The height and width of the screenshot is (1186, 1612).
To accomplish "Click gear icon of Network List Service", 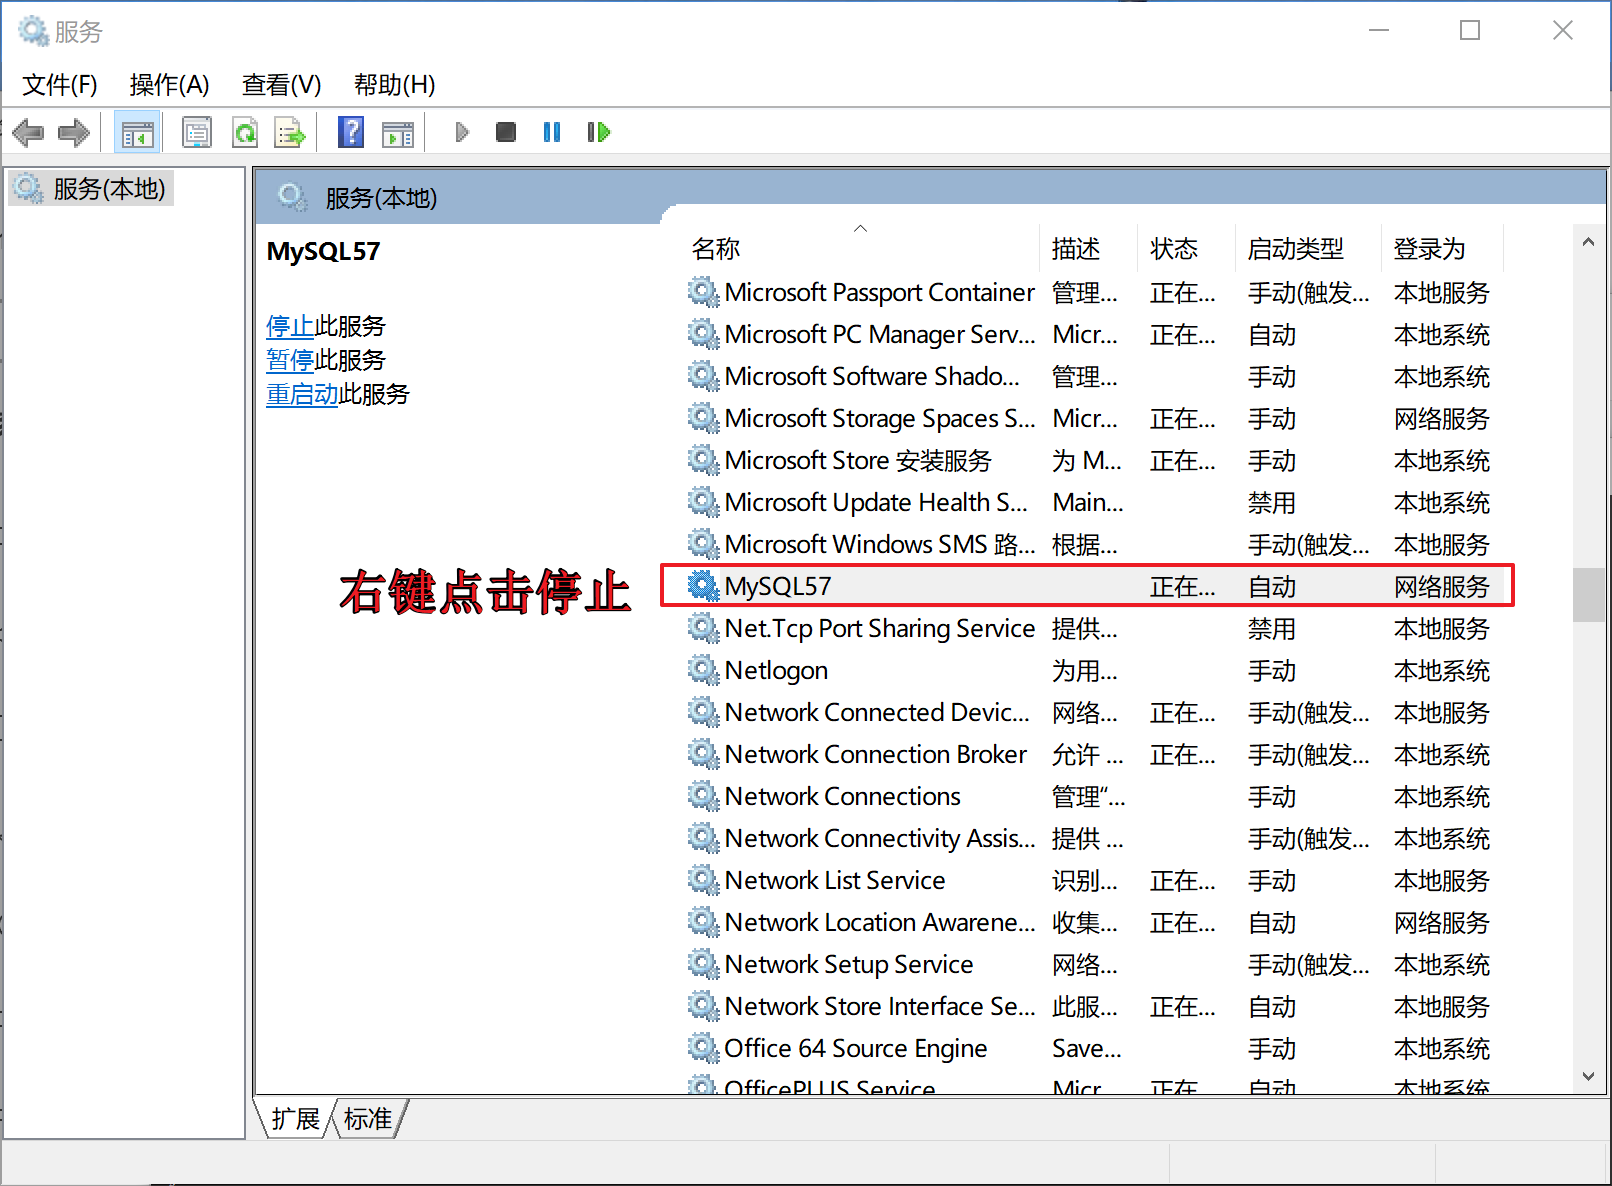I will [703, 880].
